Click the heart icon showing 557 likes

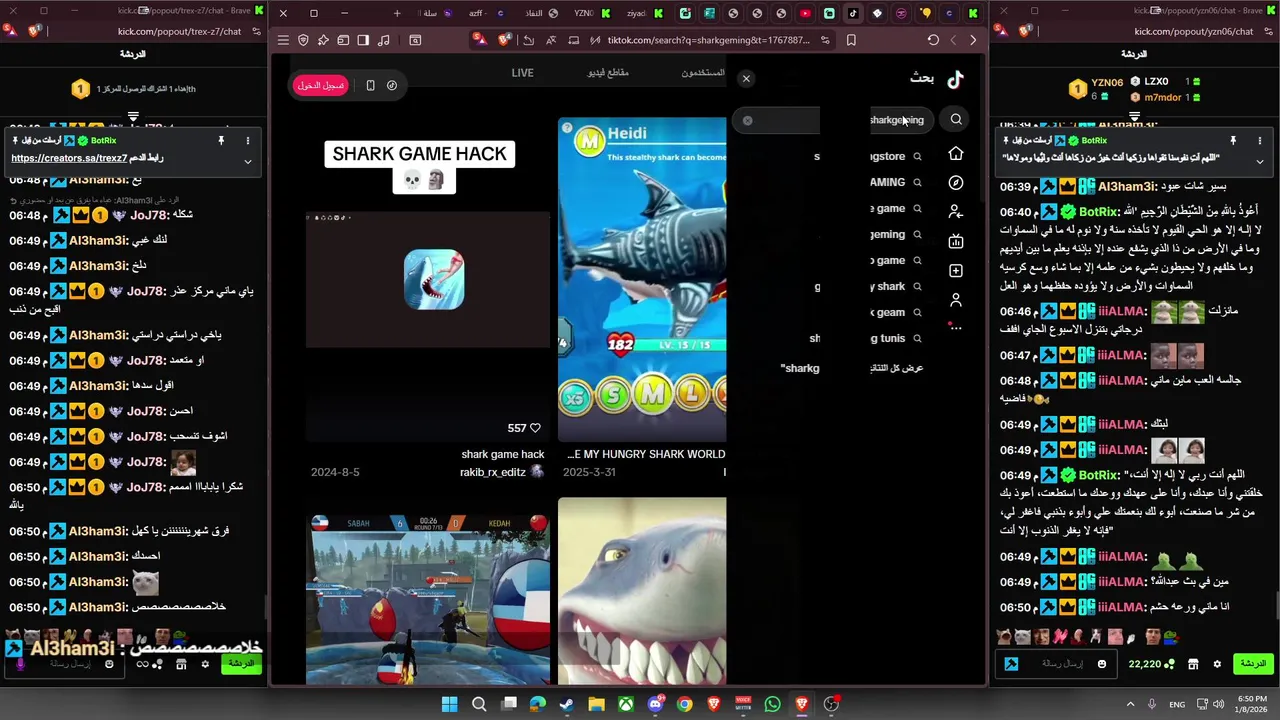point(535,428)
